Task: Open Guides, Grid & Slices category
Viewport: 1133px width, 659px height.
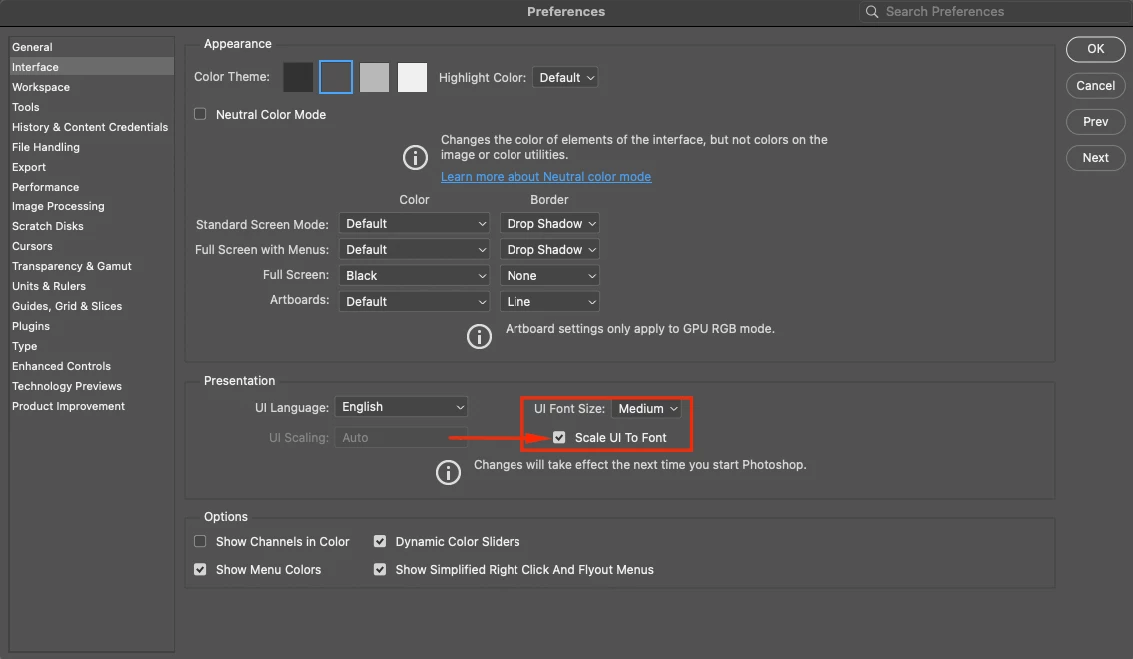Action: click(x=91, y=306)
